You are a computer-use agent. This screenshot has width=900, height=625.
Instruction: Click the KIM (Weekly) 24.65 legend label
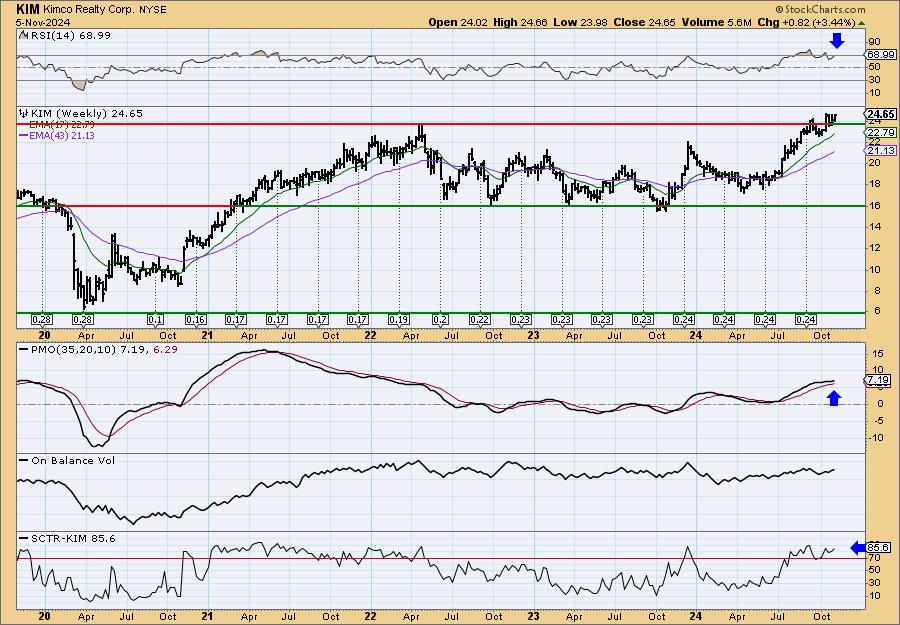pos(86,114)
